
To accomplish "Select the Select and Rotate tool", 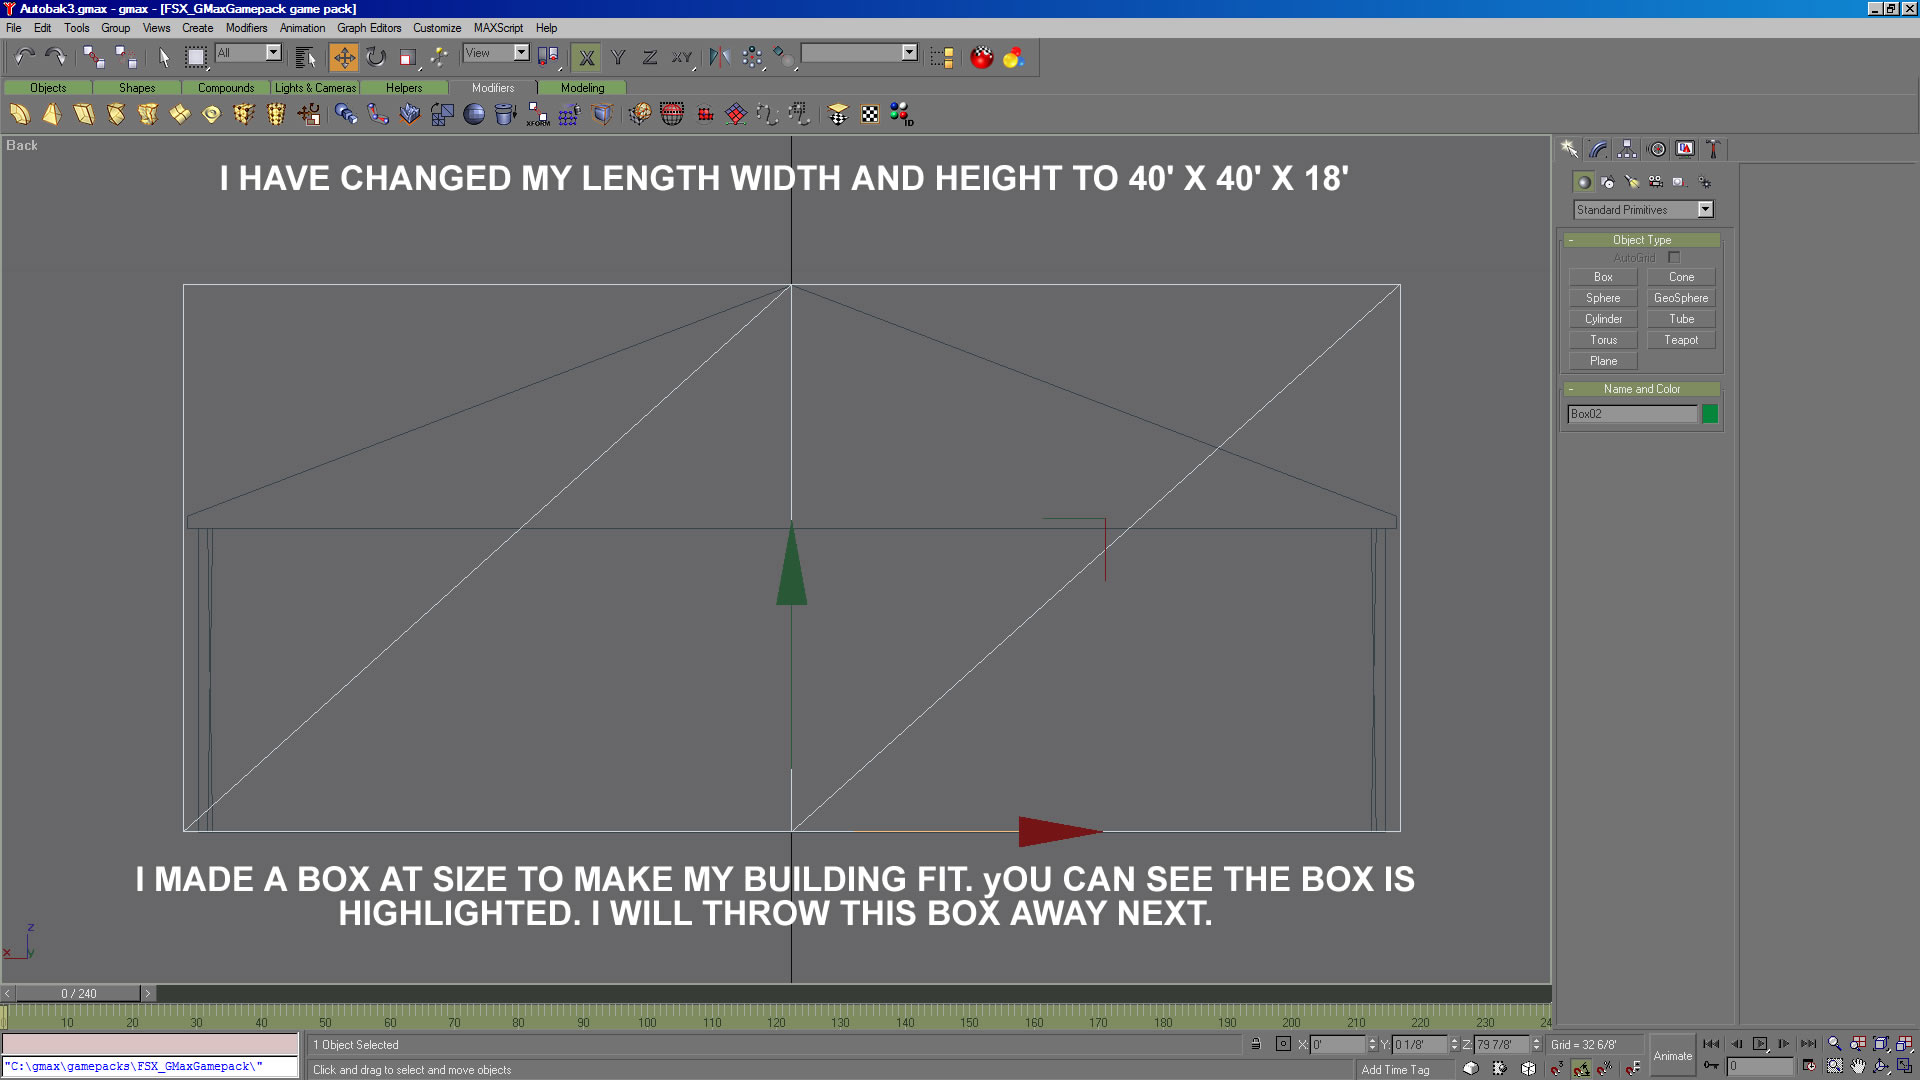I will (x=376, y=57).
